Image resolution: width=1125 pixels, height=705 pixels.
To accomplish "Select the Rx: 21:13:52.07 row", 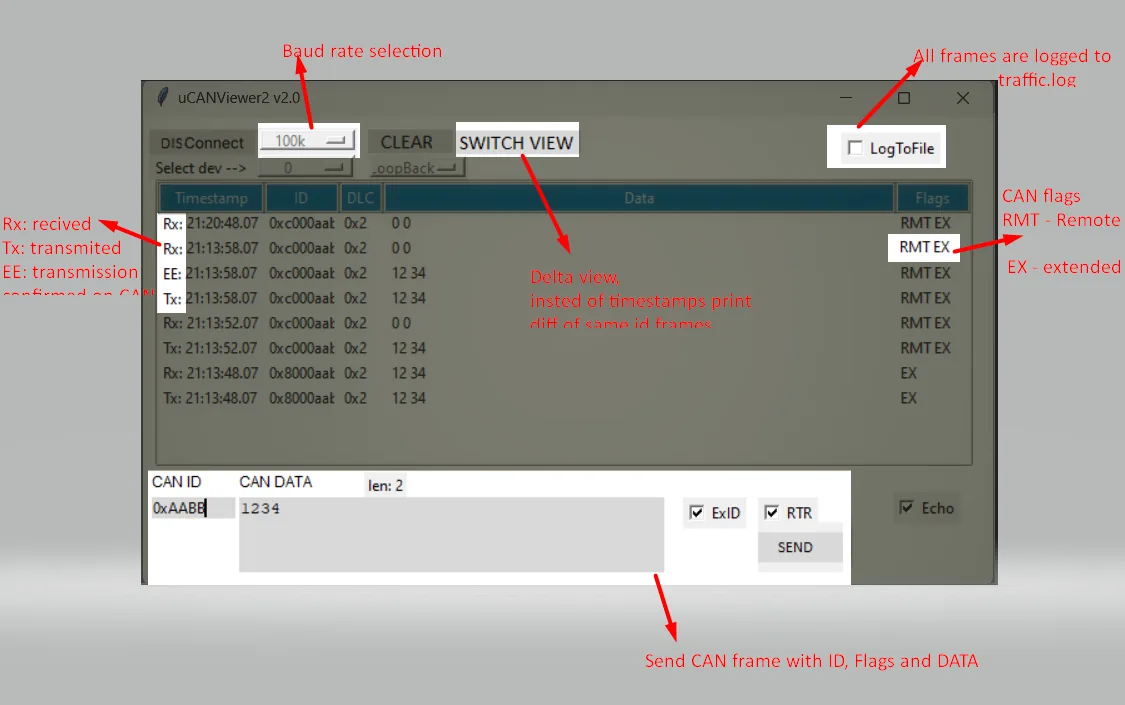I will tap(564, 323).
